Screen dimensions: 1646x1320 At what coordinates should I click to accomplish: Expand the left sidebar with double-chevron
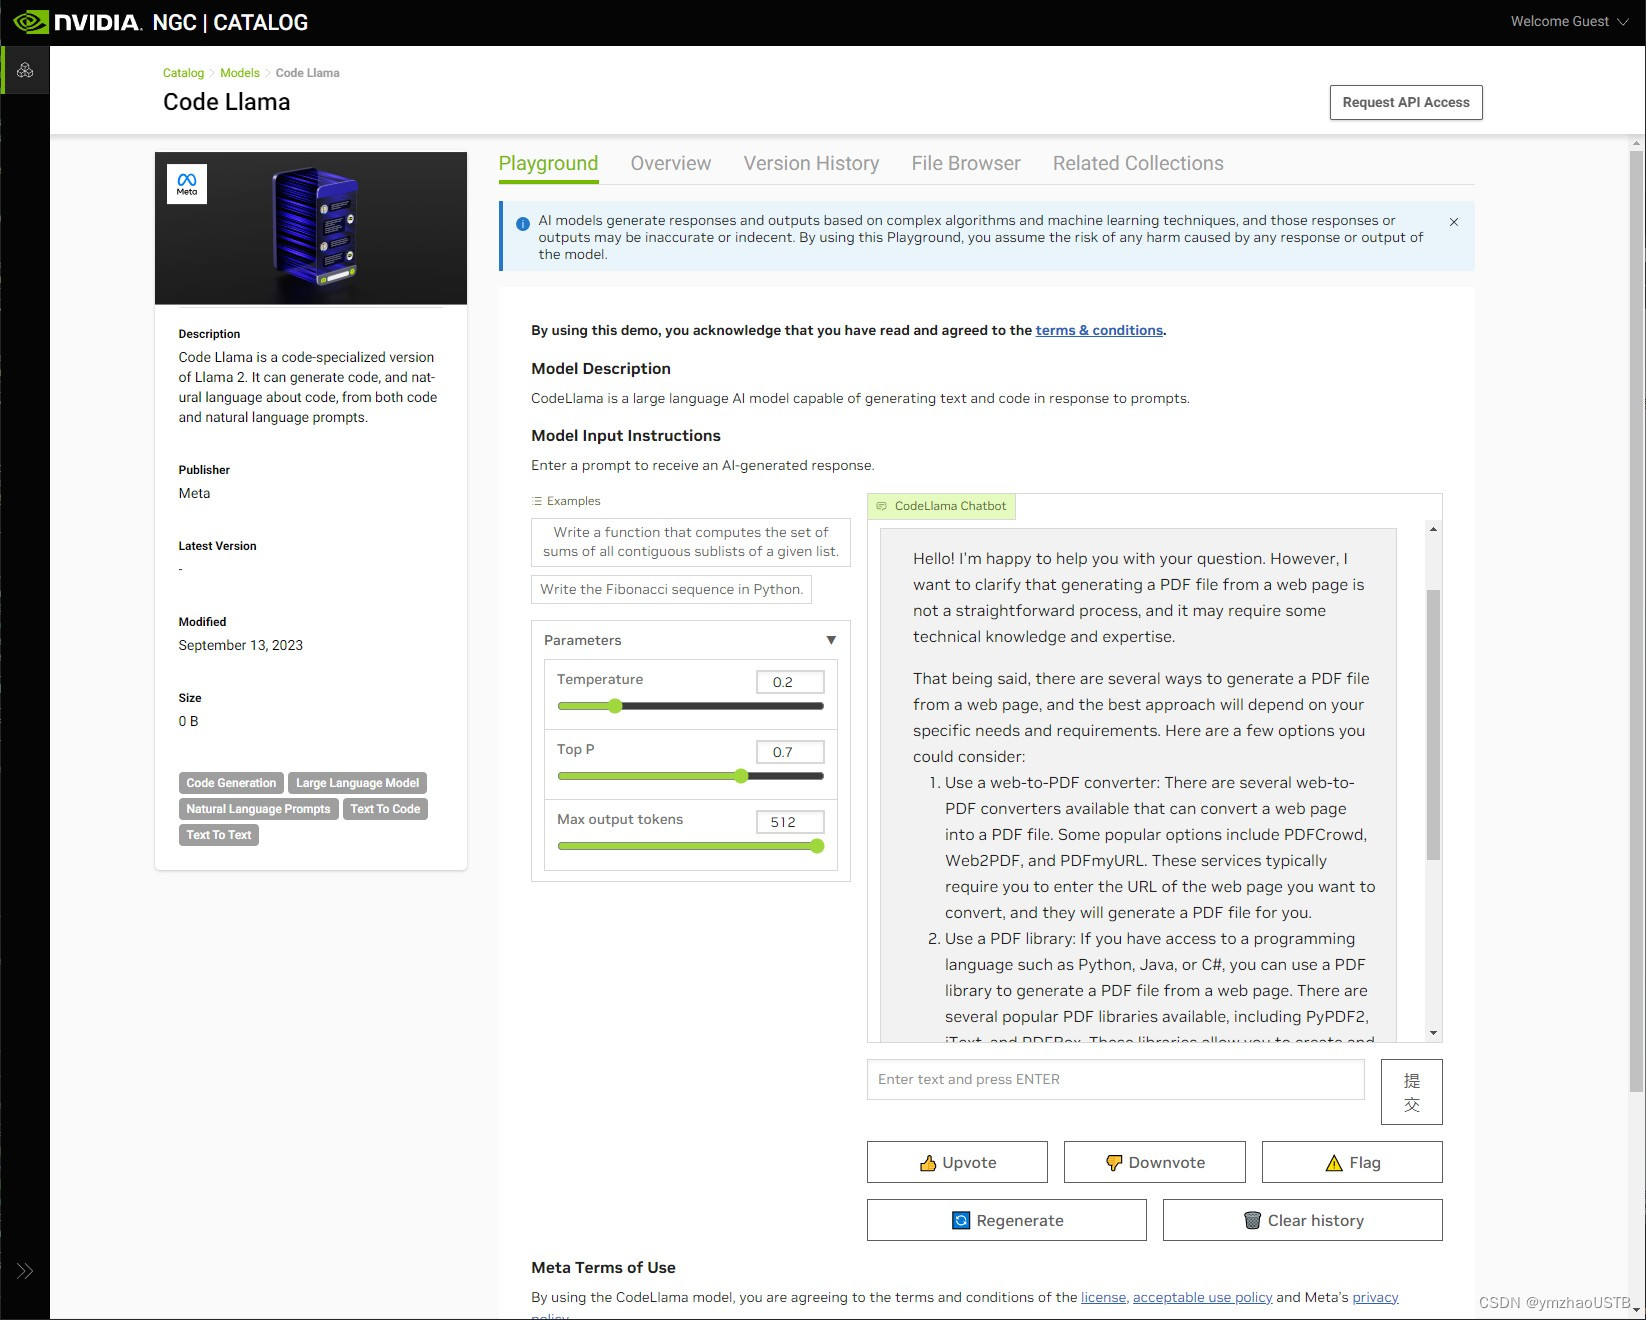click(25, 1271)
